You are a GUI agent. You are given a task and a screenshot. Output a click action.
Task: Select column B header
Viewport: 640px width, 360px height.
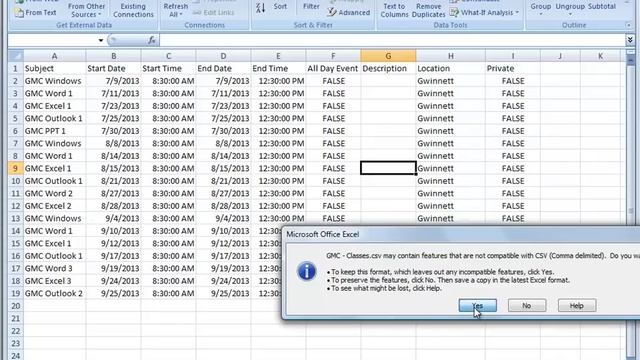click(113, 56)
